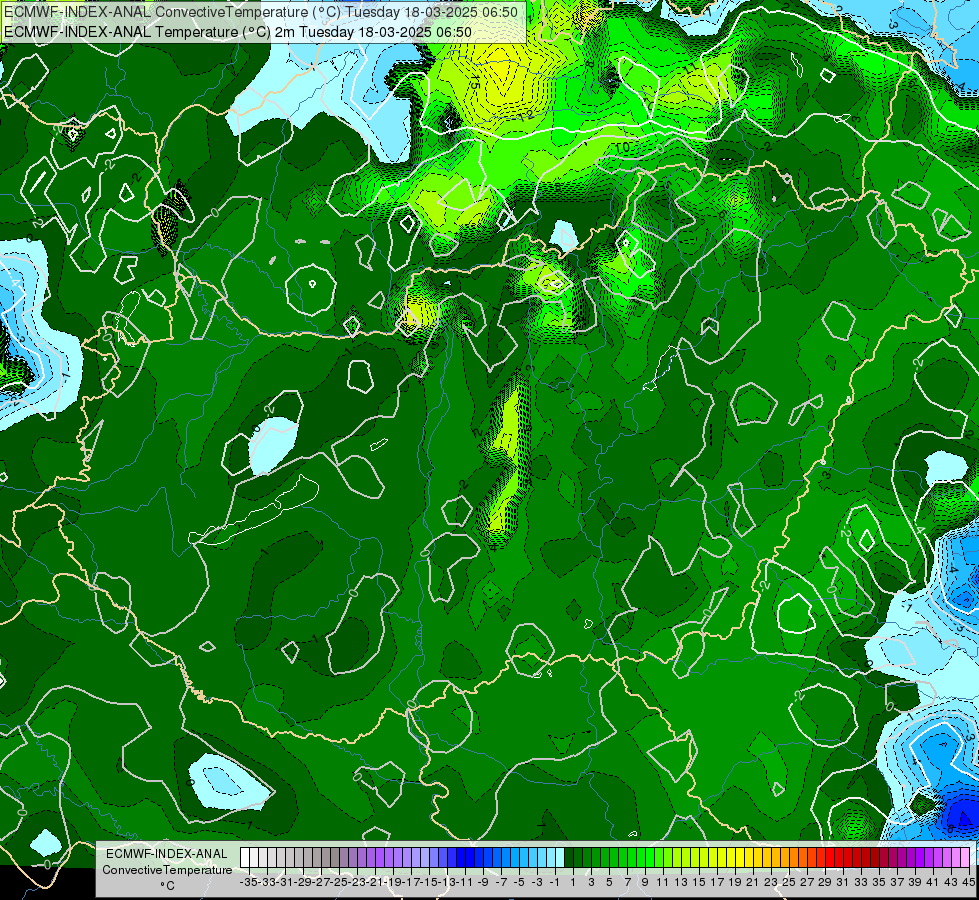Select the pink swatch above 45 in legend
This screenshot has height=900, width=979.
point(965,857)
